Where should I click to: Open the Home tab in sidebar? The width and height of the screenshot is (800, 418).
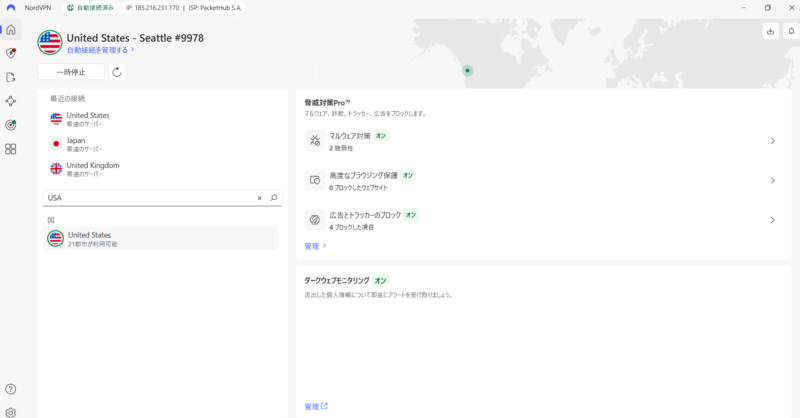[x=11, y=30]
